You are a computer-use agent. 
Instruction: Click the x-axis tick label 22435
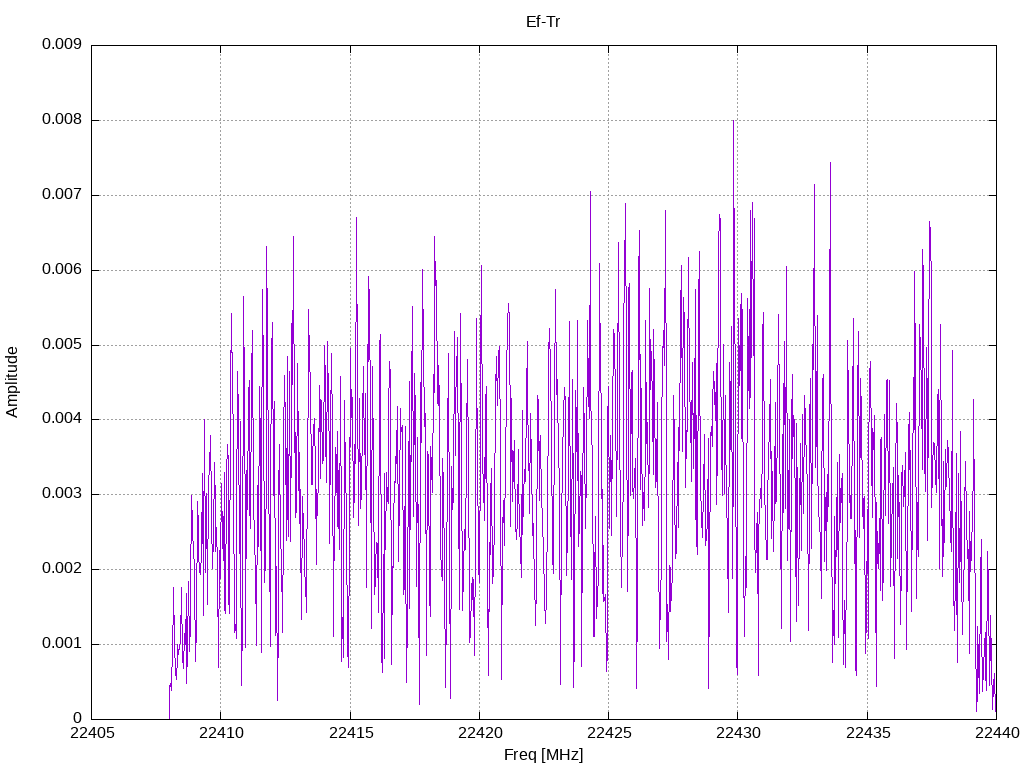click(x=868, y=733)
